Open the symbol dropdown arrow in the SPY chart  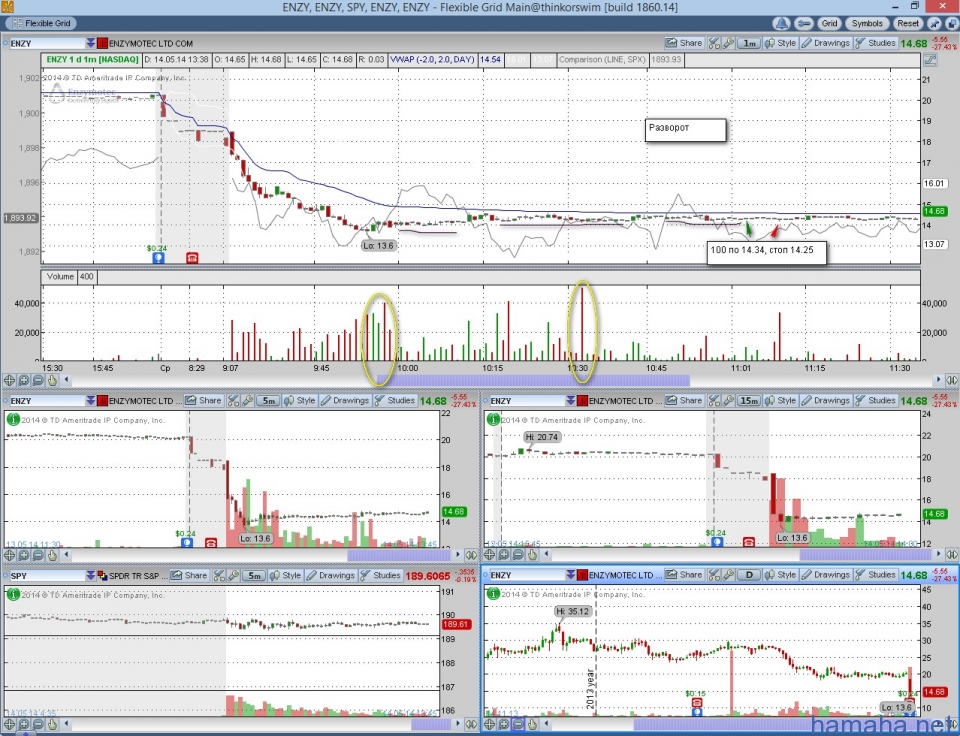click(91, 576)
